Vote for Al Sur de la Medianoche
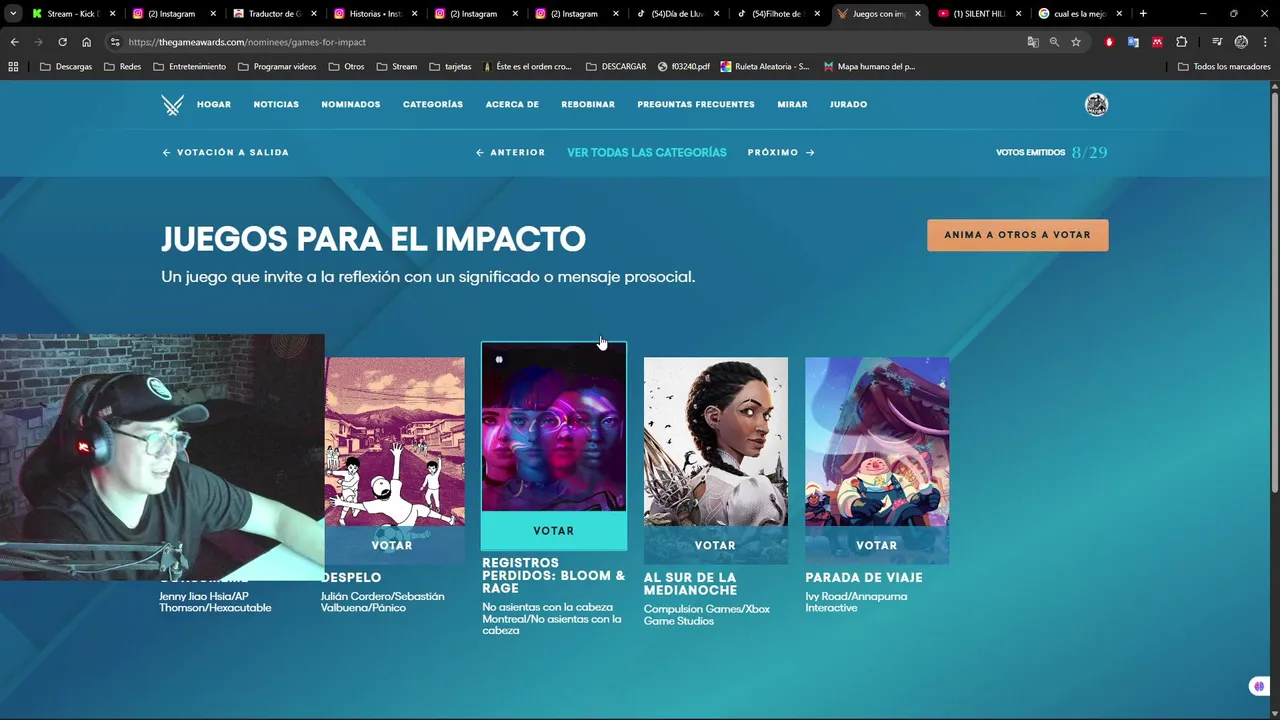This screenshot has width=1280, height=720. [x=715, y=546]
